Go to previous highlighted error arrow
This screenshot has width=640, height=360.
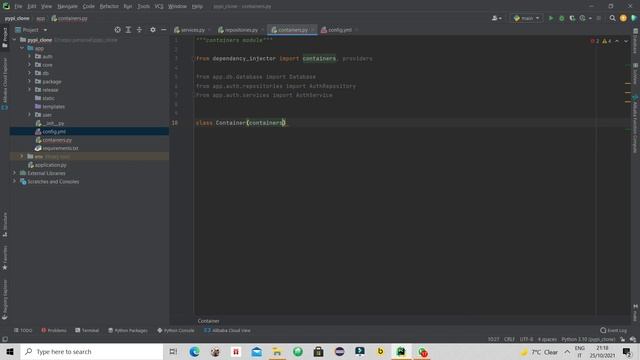coord(617,41)
